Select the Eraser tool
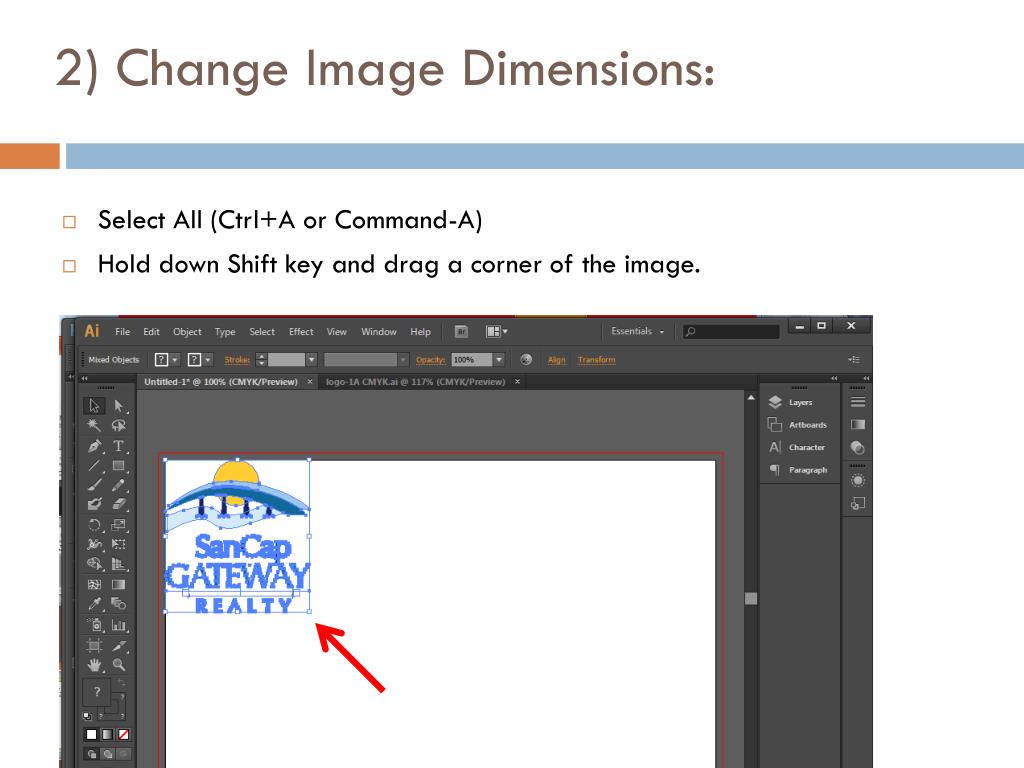 [x=119, y=504]
